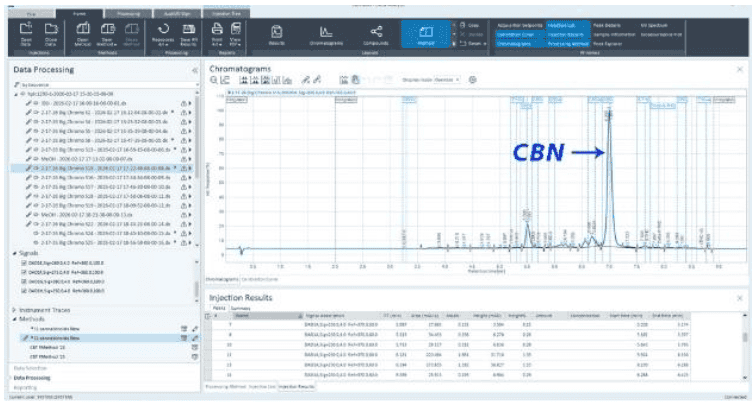Switch to the Injection Results bottom tab

296,385
